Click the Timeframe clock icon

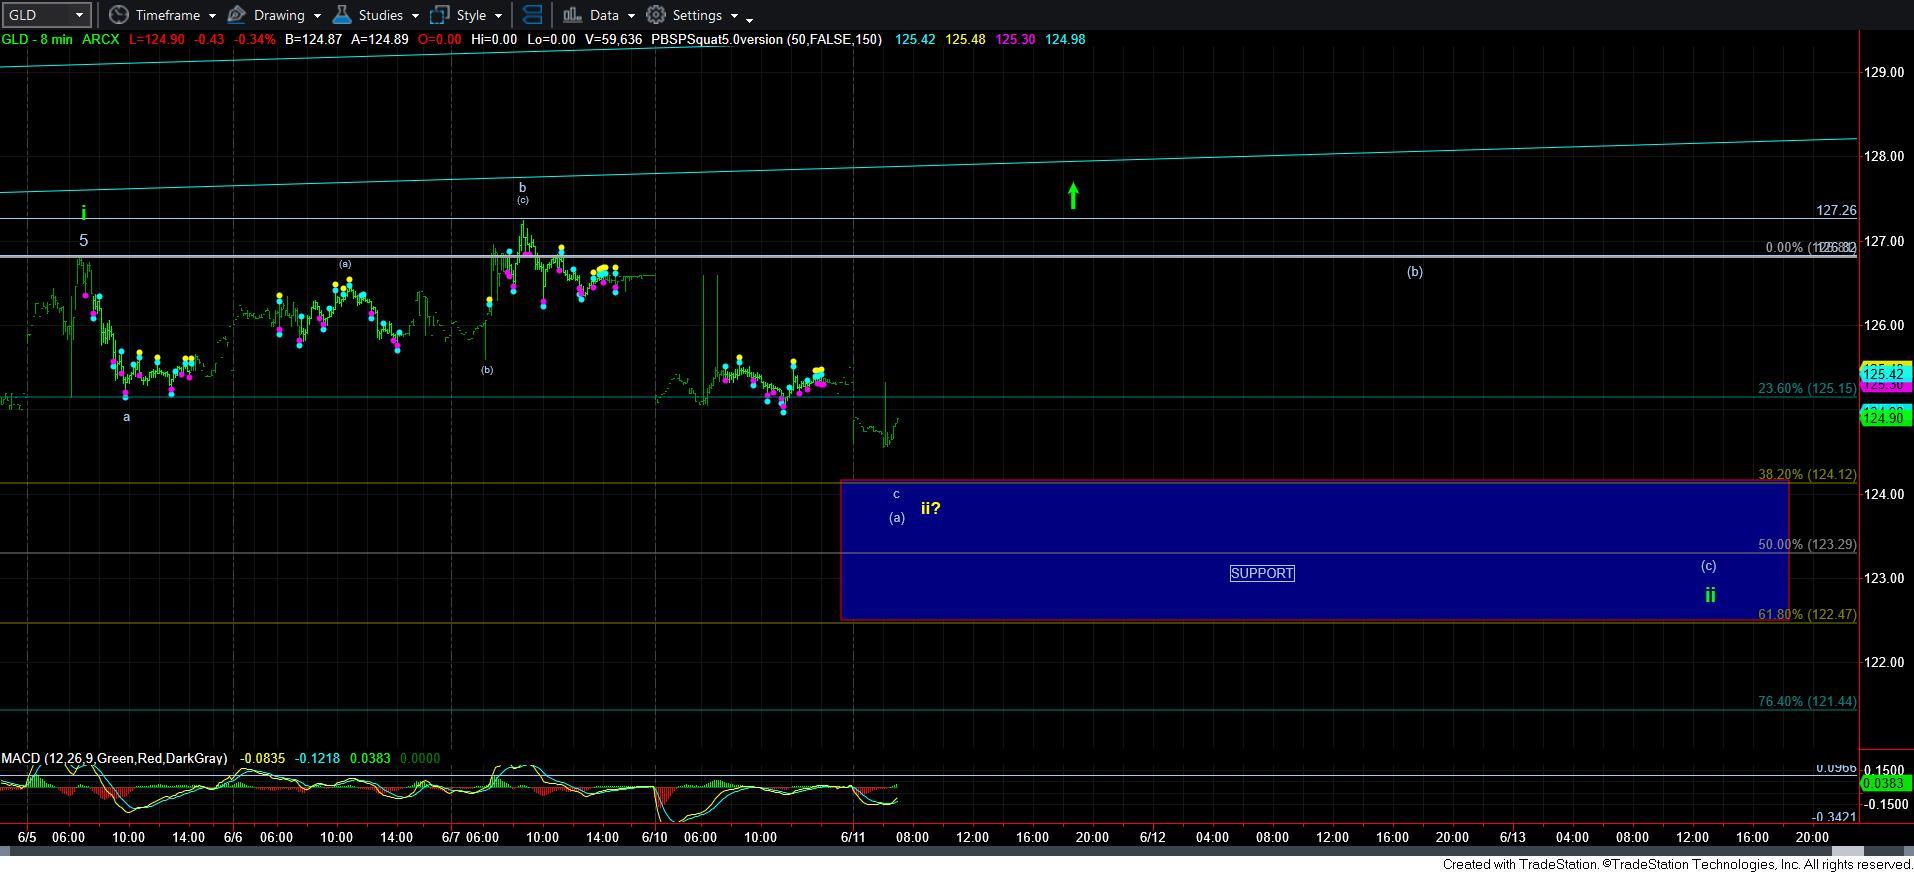pos(119,15)
